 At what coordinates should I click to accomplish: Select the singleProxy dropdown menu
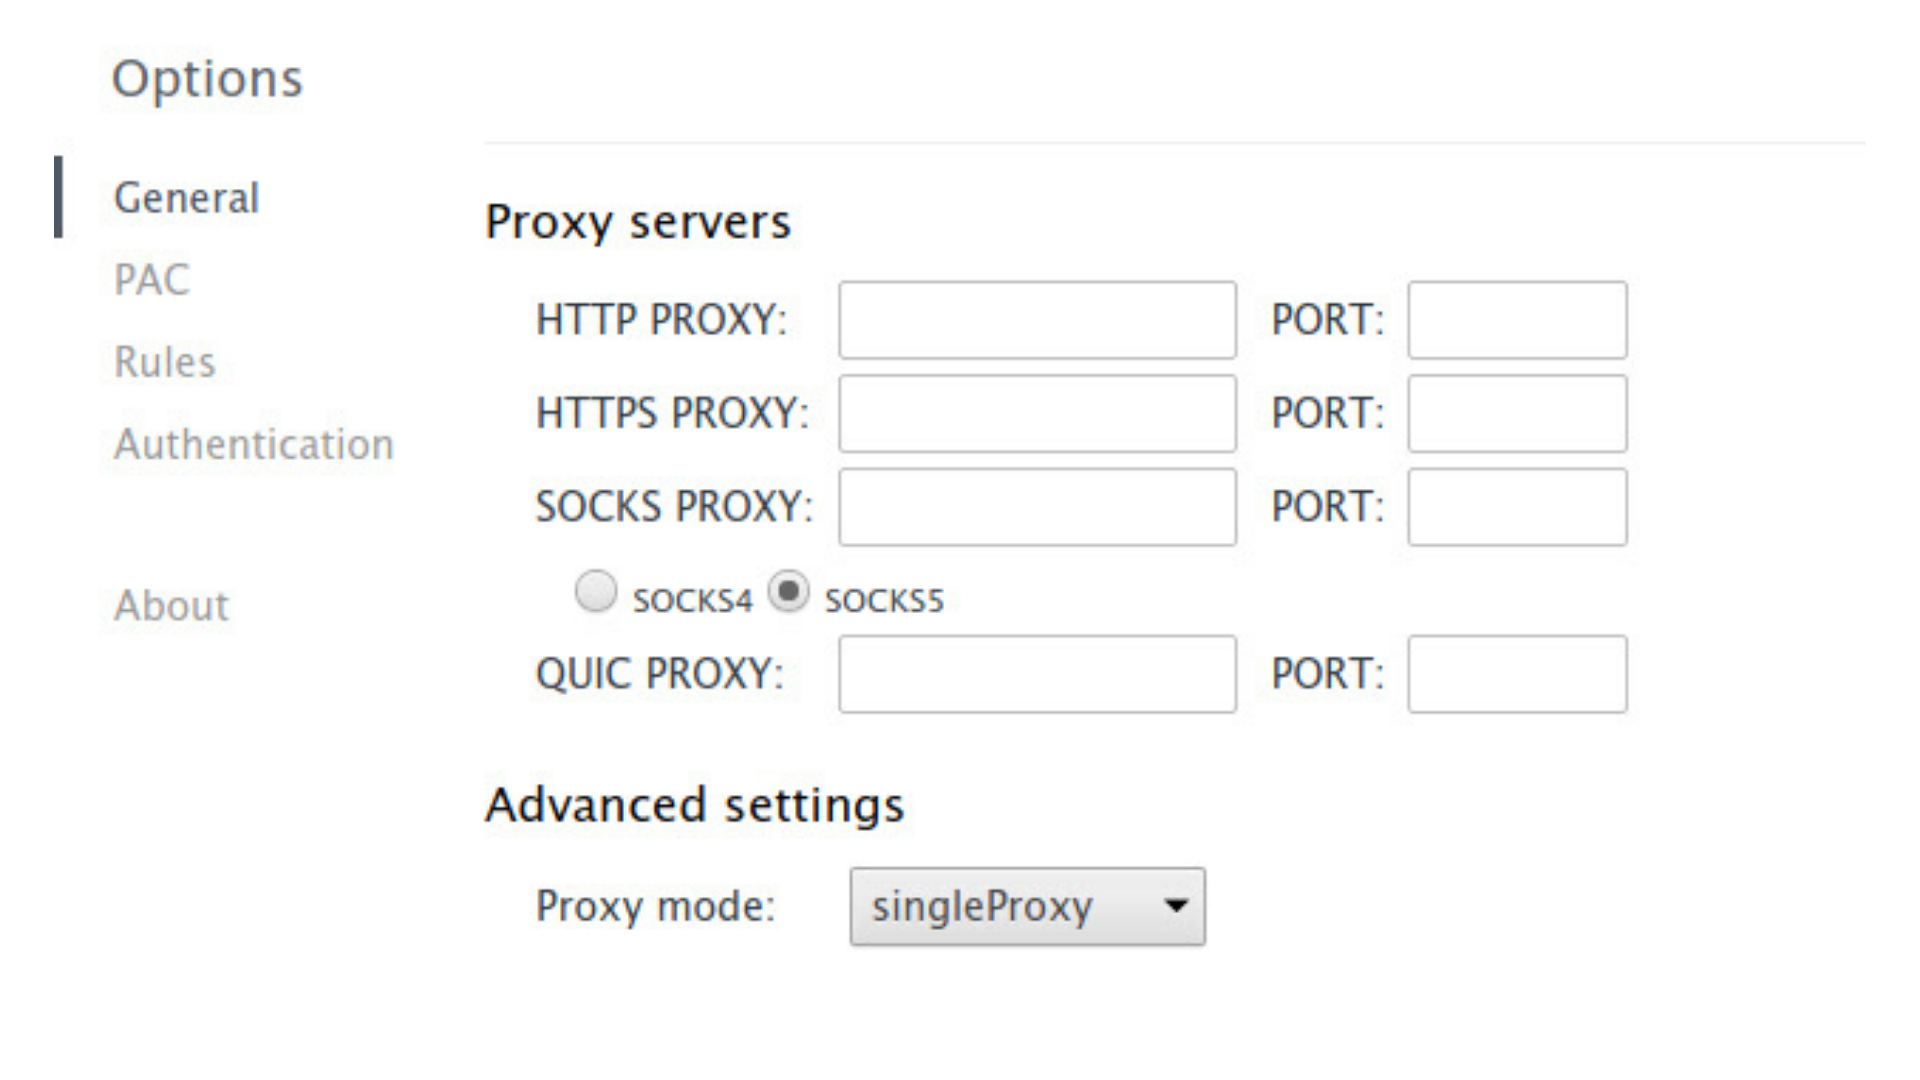[x=1027, y=907]
